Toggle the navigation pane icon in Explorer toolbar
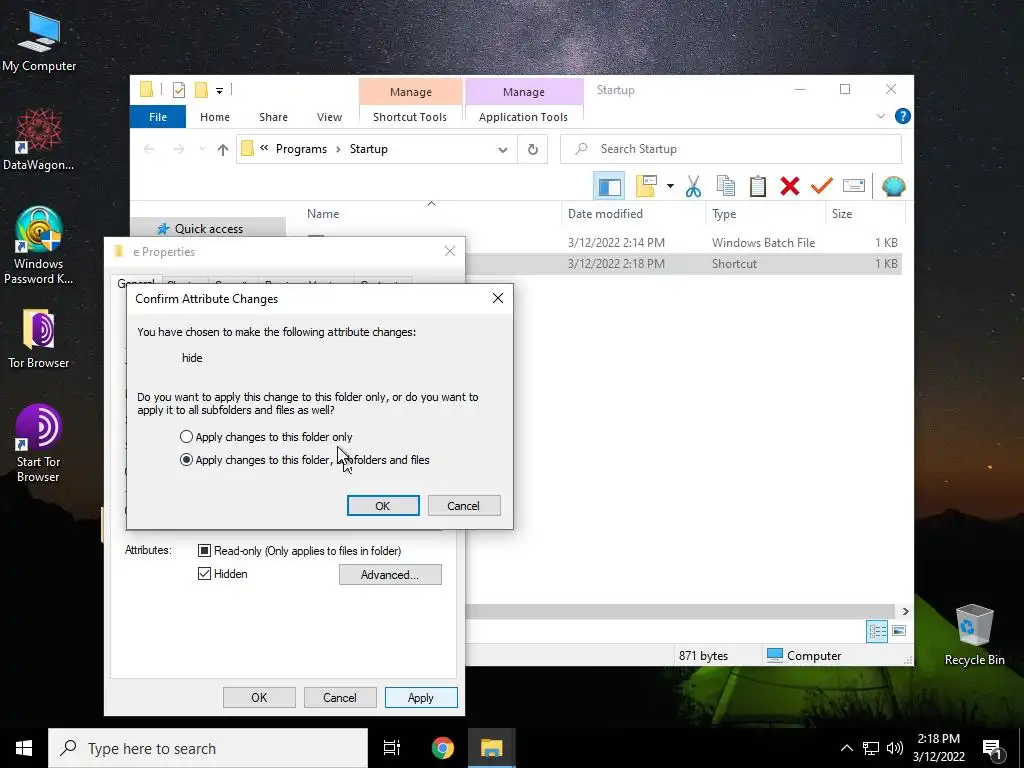 click(x=609, y=187)
